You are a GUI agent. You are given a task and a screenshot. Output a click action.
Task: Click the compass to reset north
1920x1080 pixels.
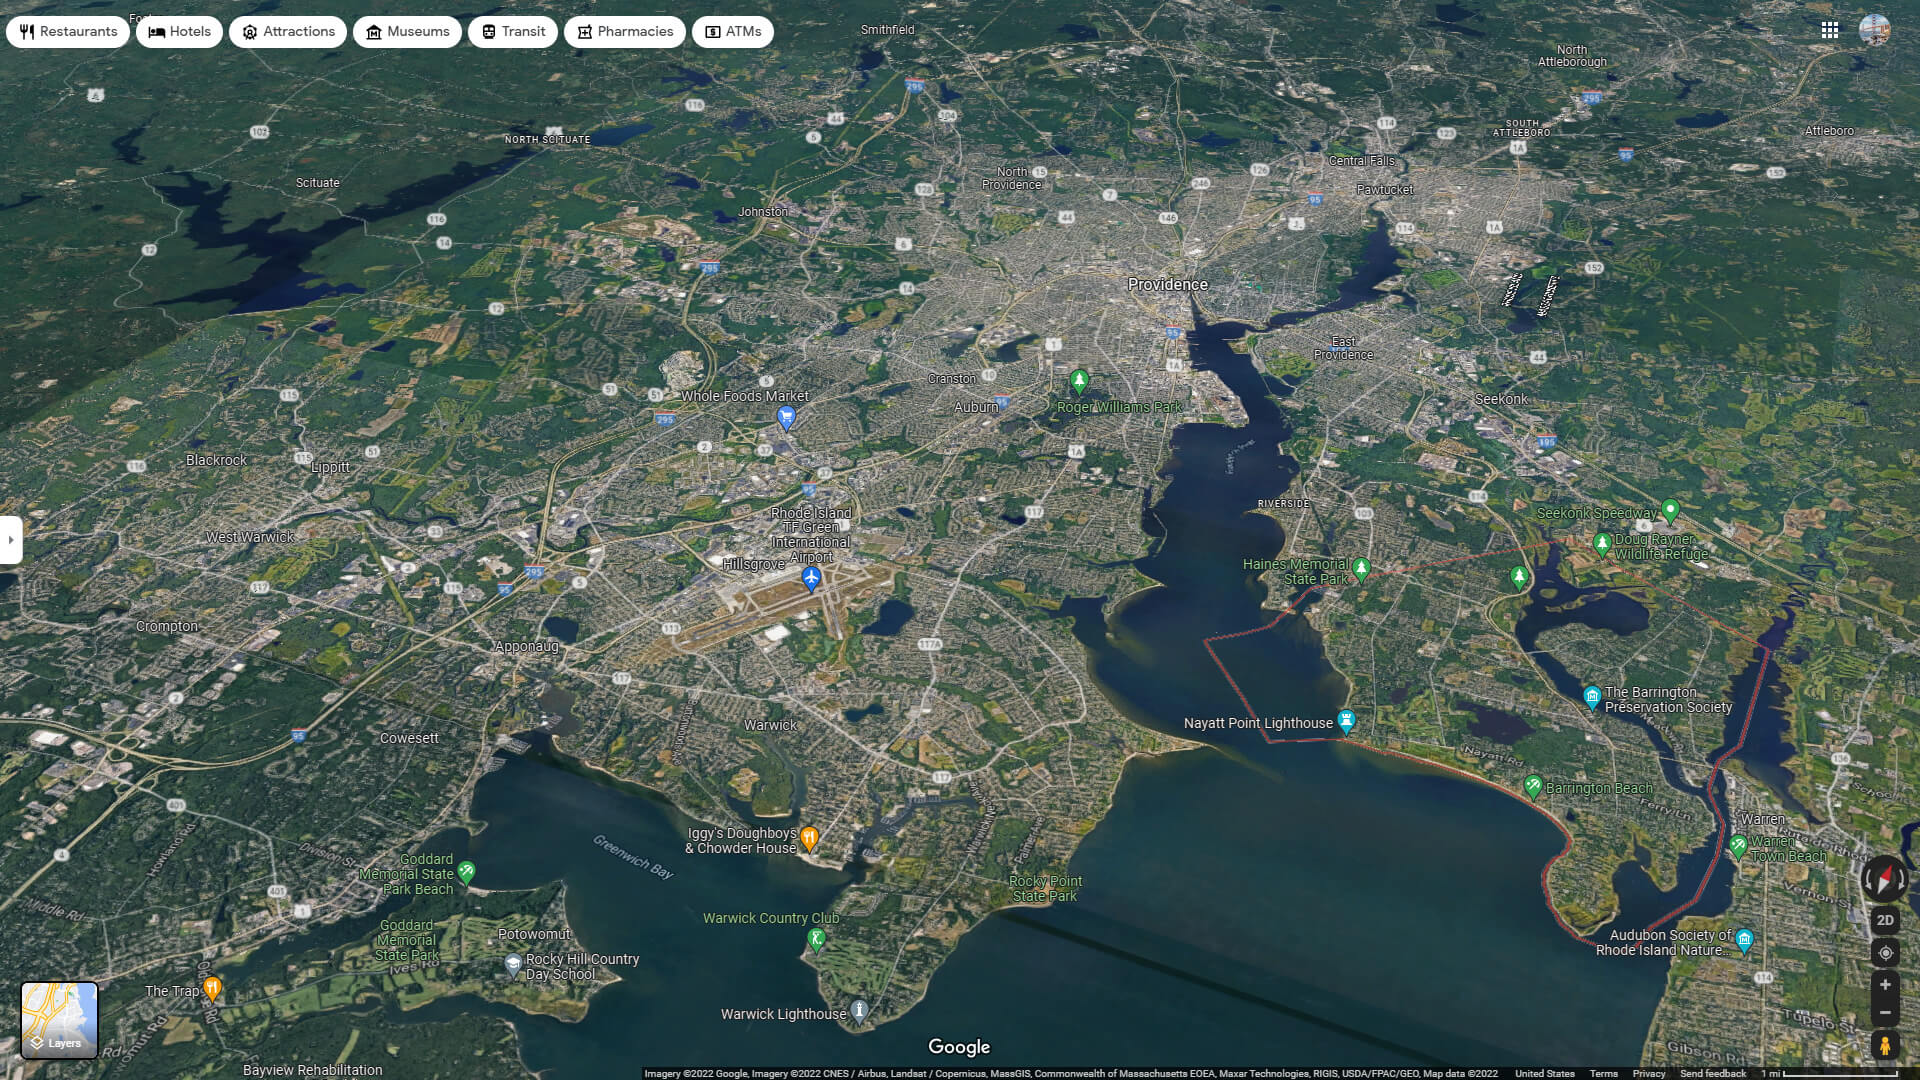tap(1884, 879)
